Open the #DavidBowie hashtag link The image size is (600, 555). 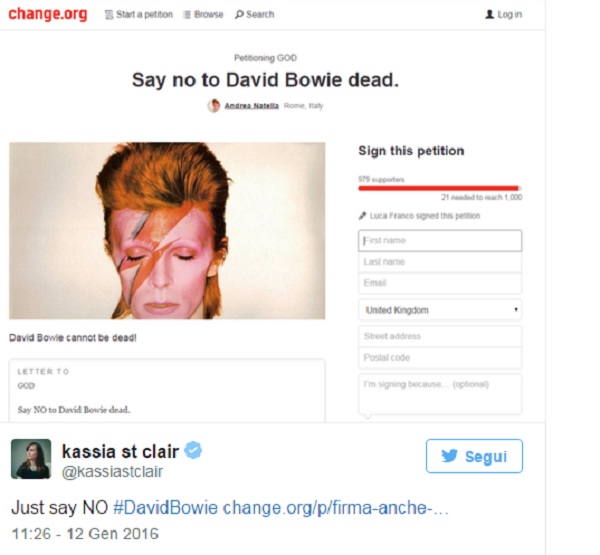click(165, 508)
